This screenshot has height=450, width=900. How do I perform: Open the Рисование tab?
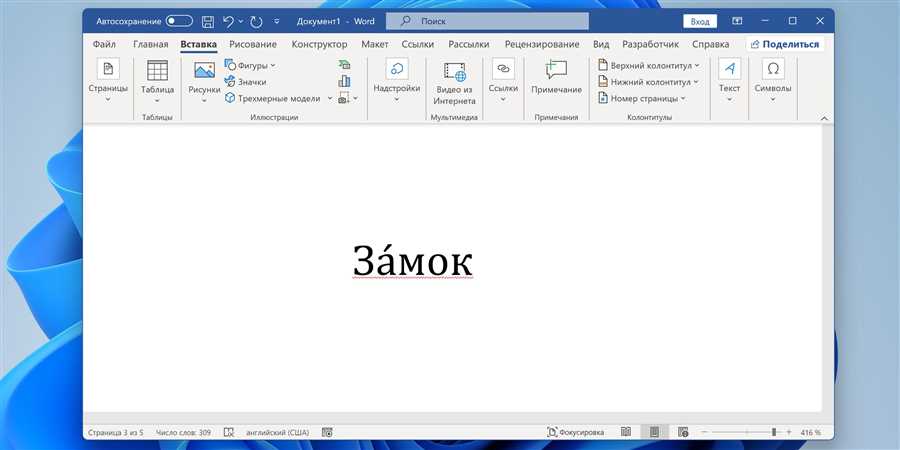(x=253, y=44)
